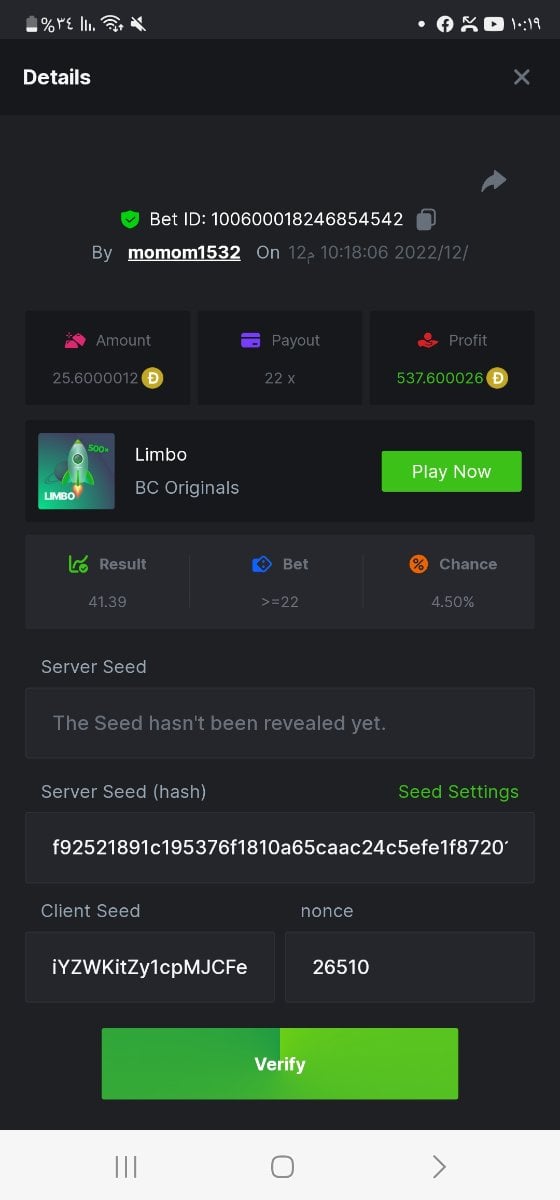The image size is (560, 1200).
Task: Tap the share arrow icon
Action: (x=494, y=181)
